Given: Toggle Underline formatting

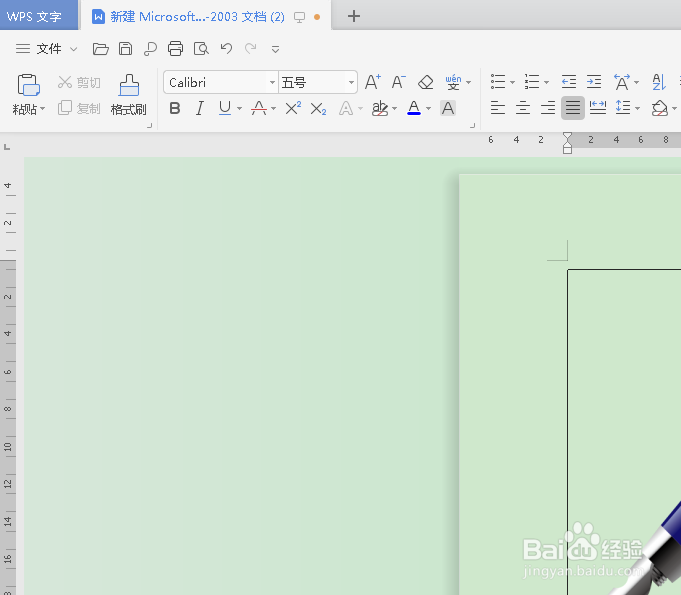Looking at the screenshot, I should point(225,108).
